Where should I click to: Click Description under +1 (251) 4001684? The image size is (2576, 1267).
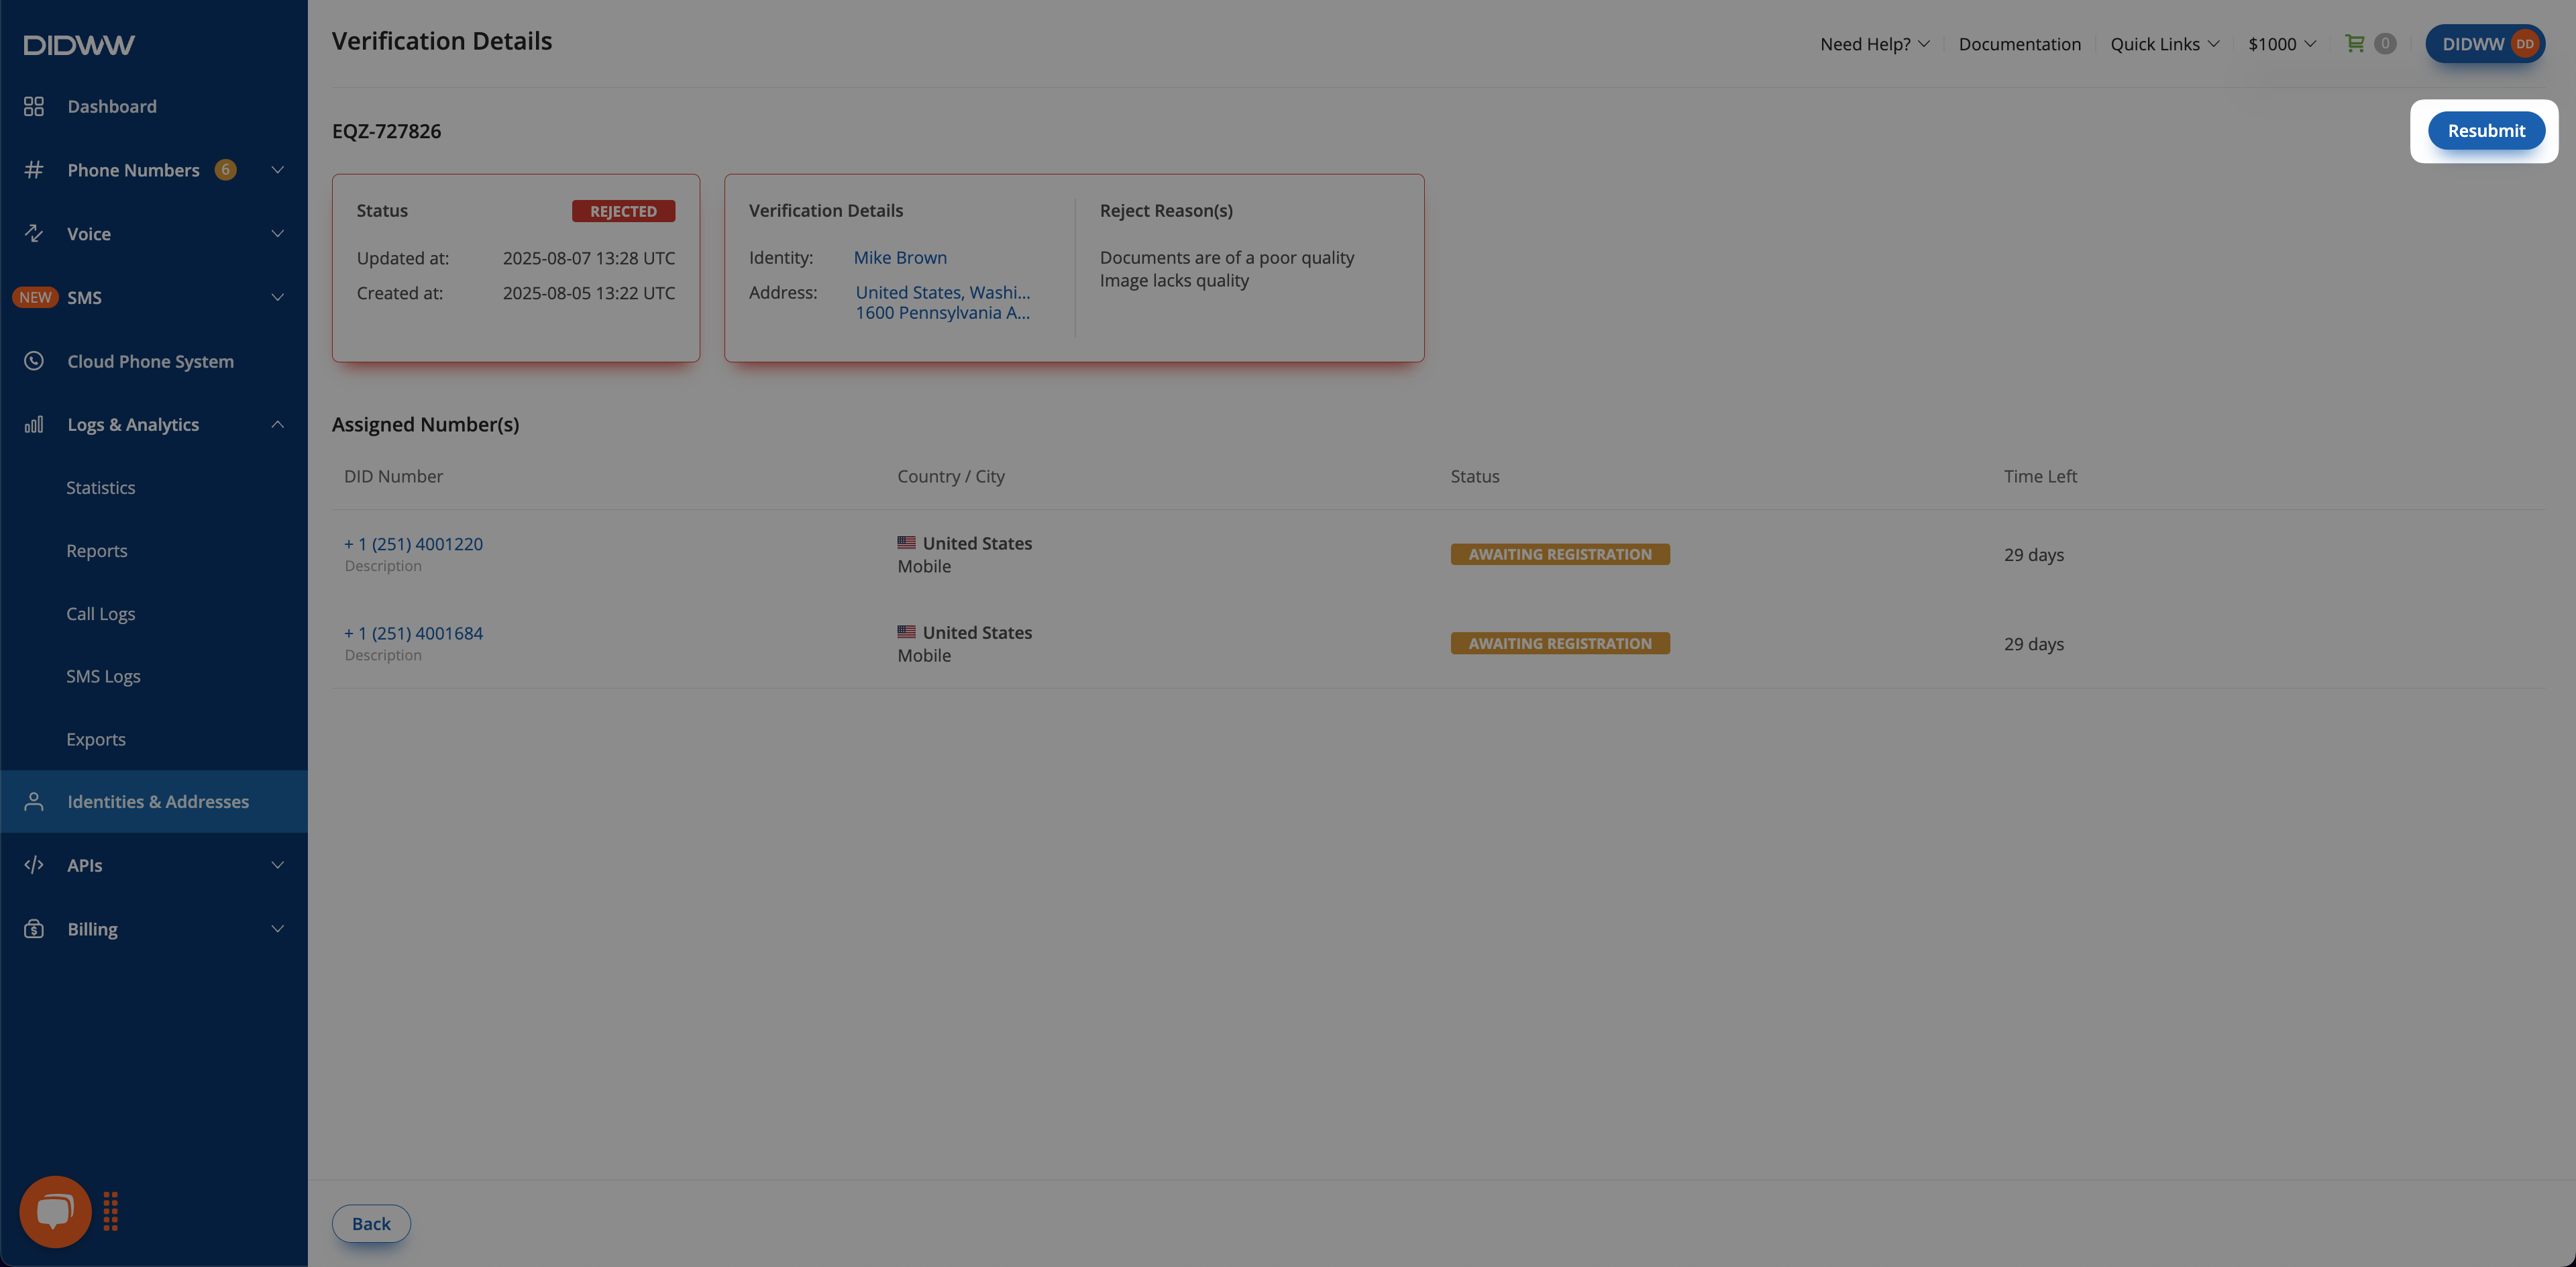383,655
